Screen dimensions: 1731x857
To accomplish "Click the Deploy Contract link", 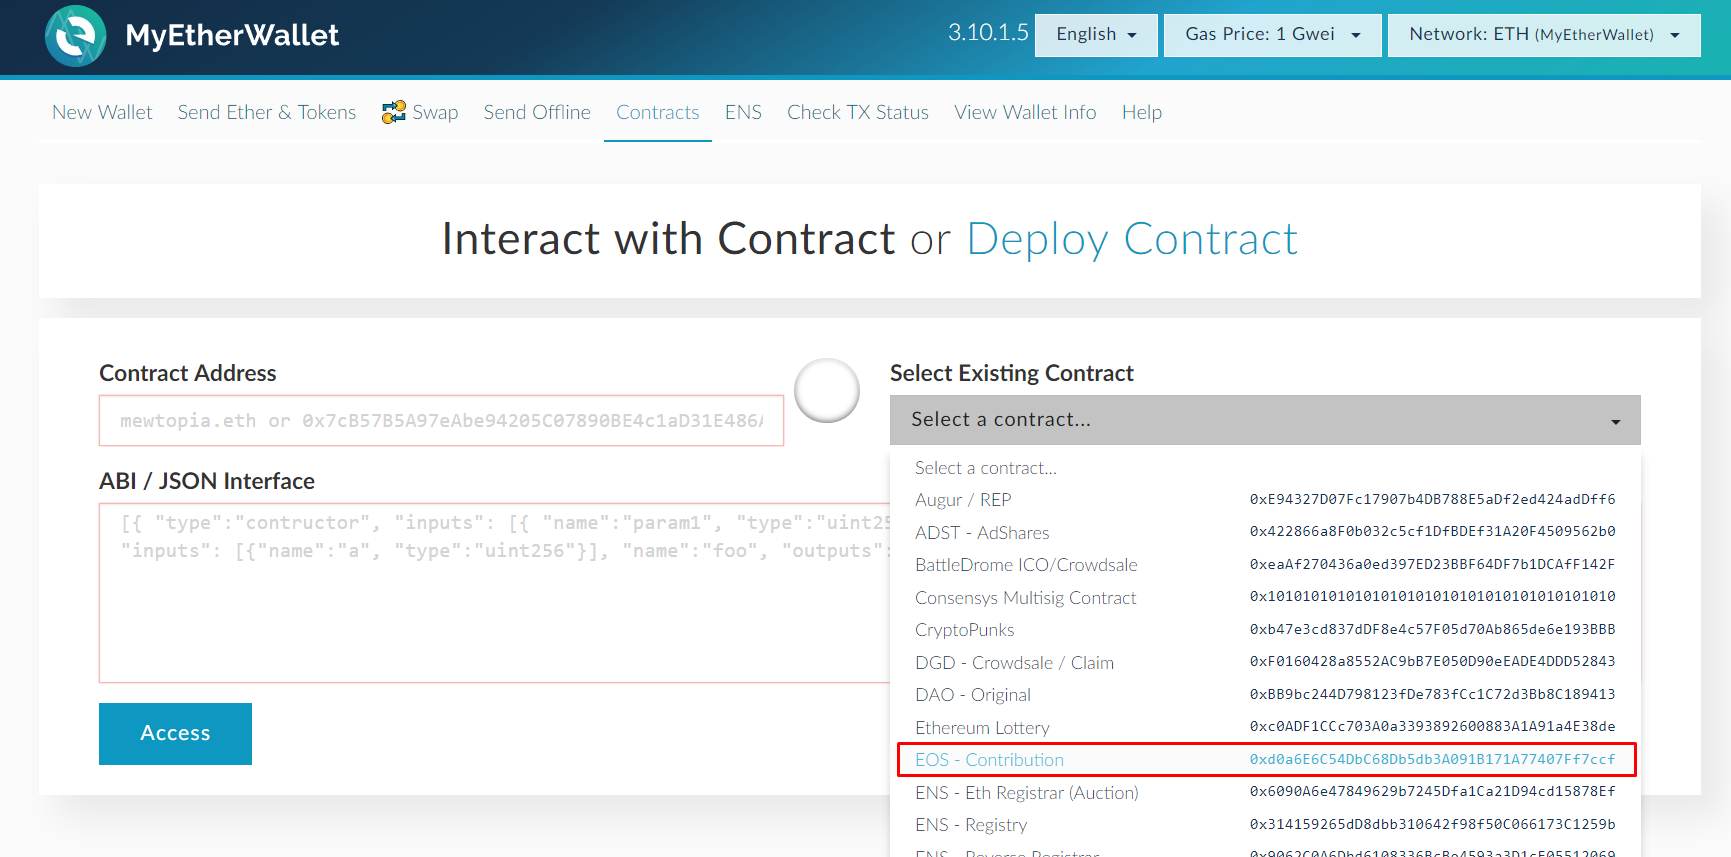I will click(x=1132, y=239).
